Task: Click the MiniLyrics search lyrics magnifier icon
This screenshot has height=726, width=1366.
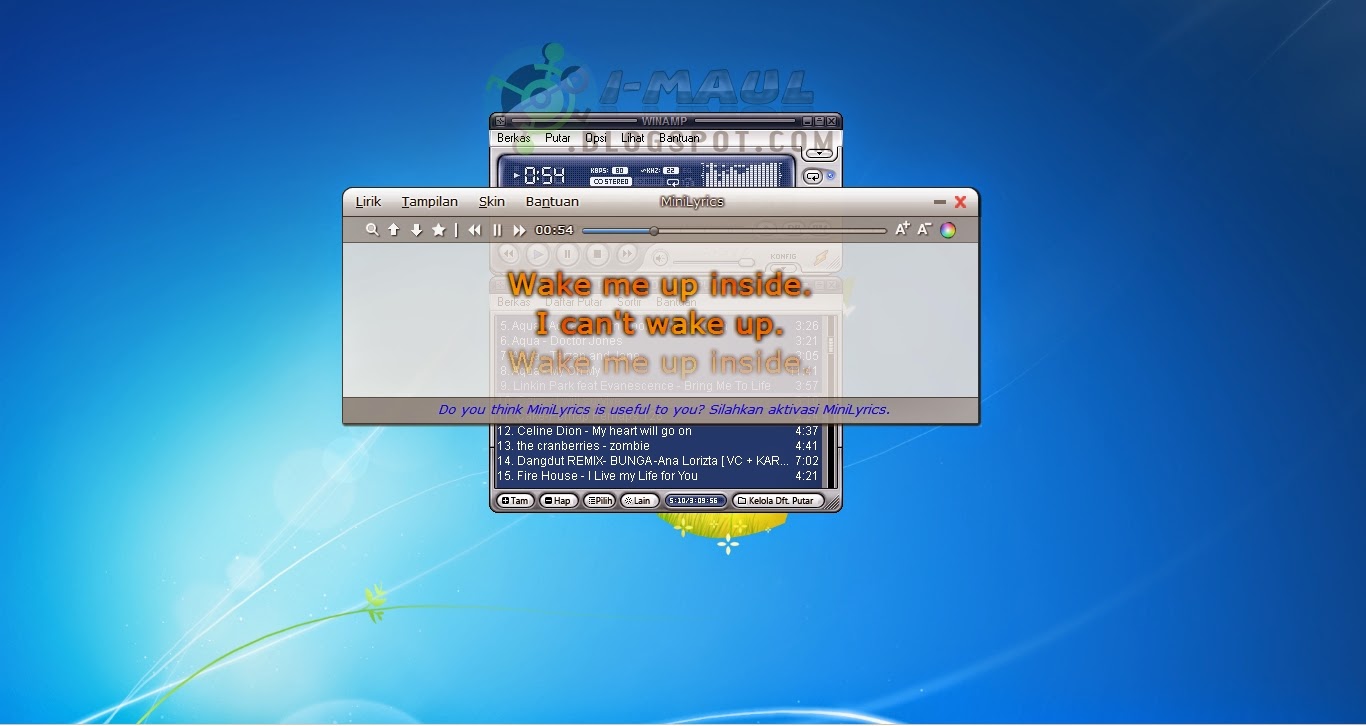Action: coord(372,230)
